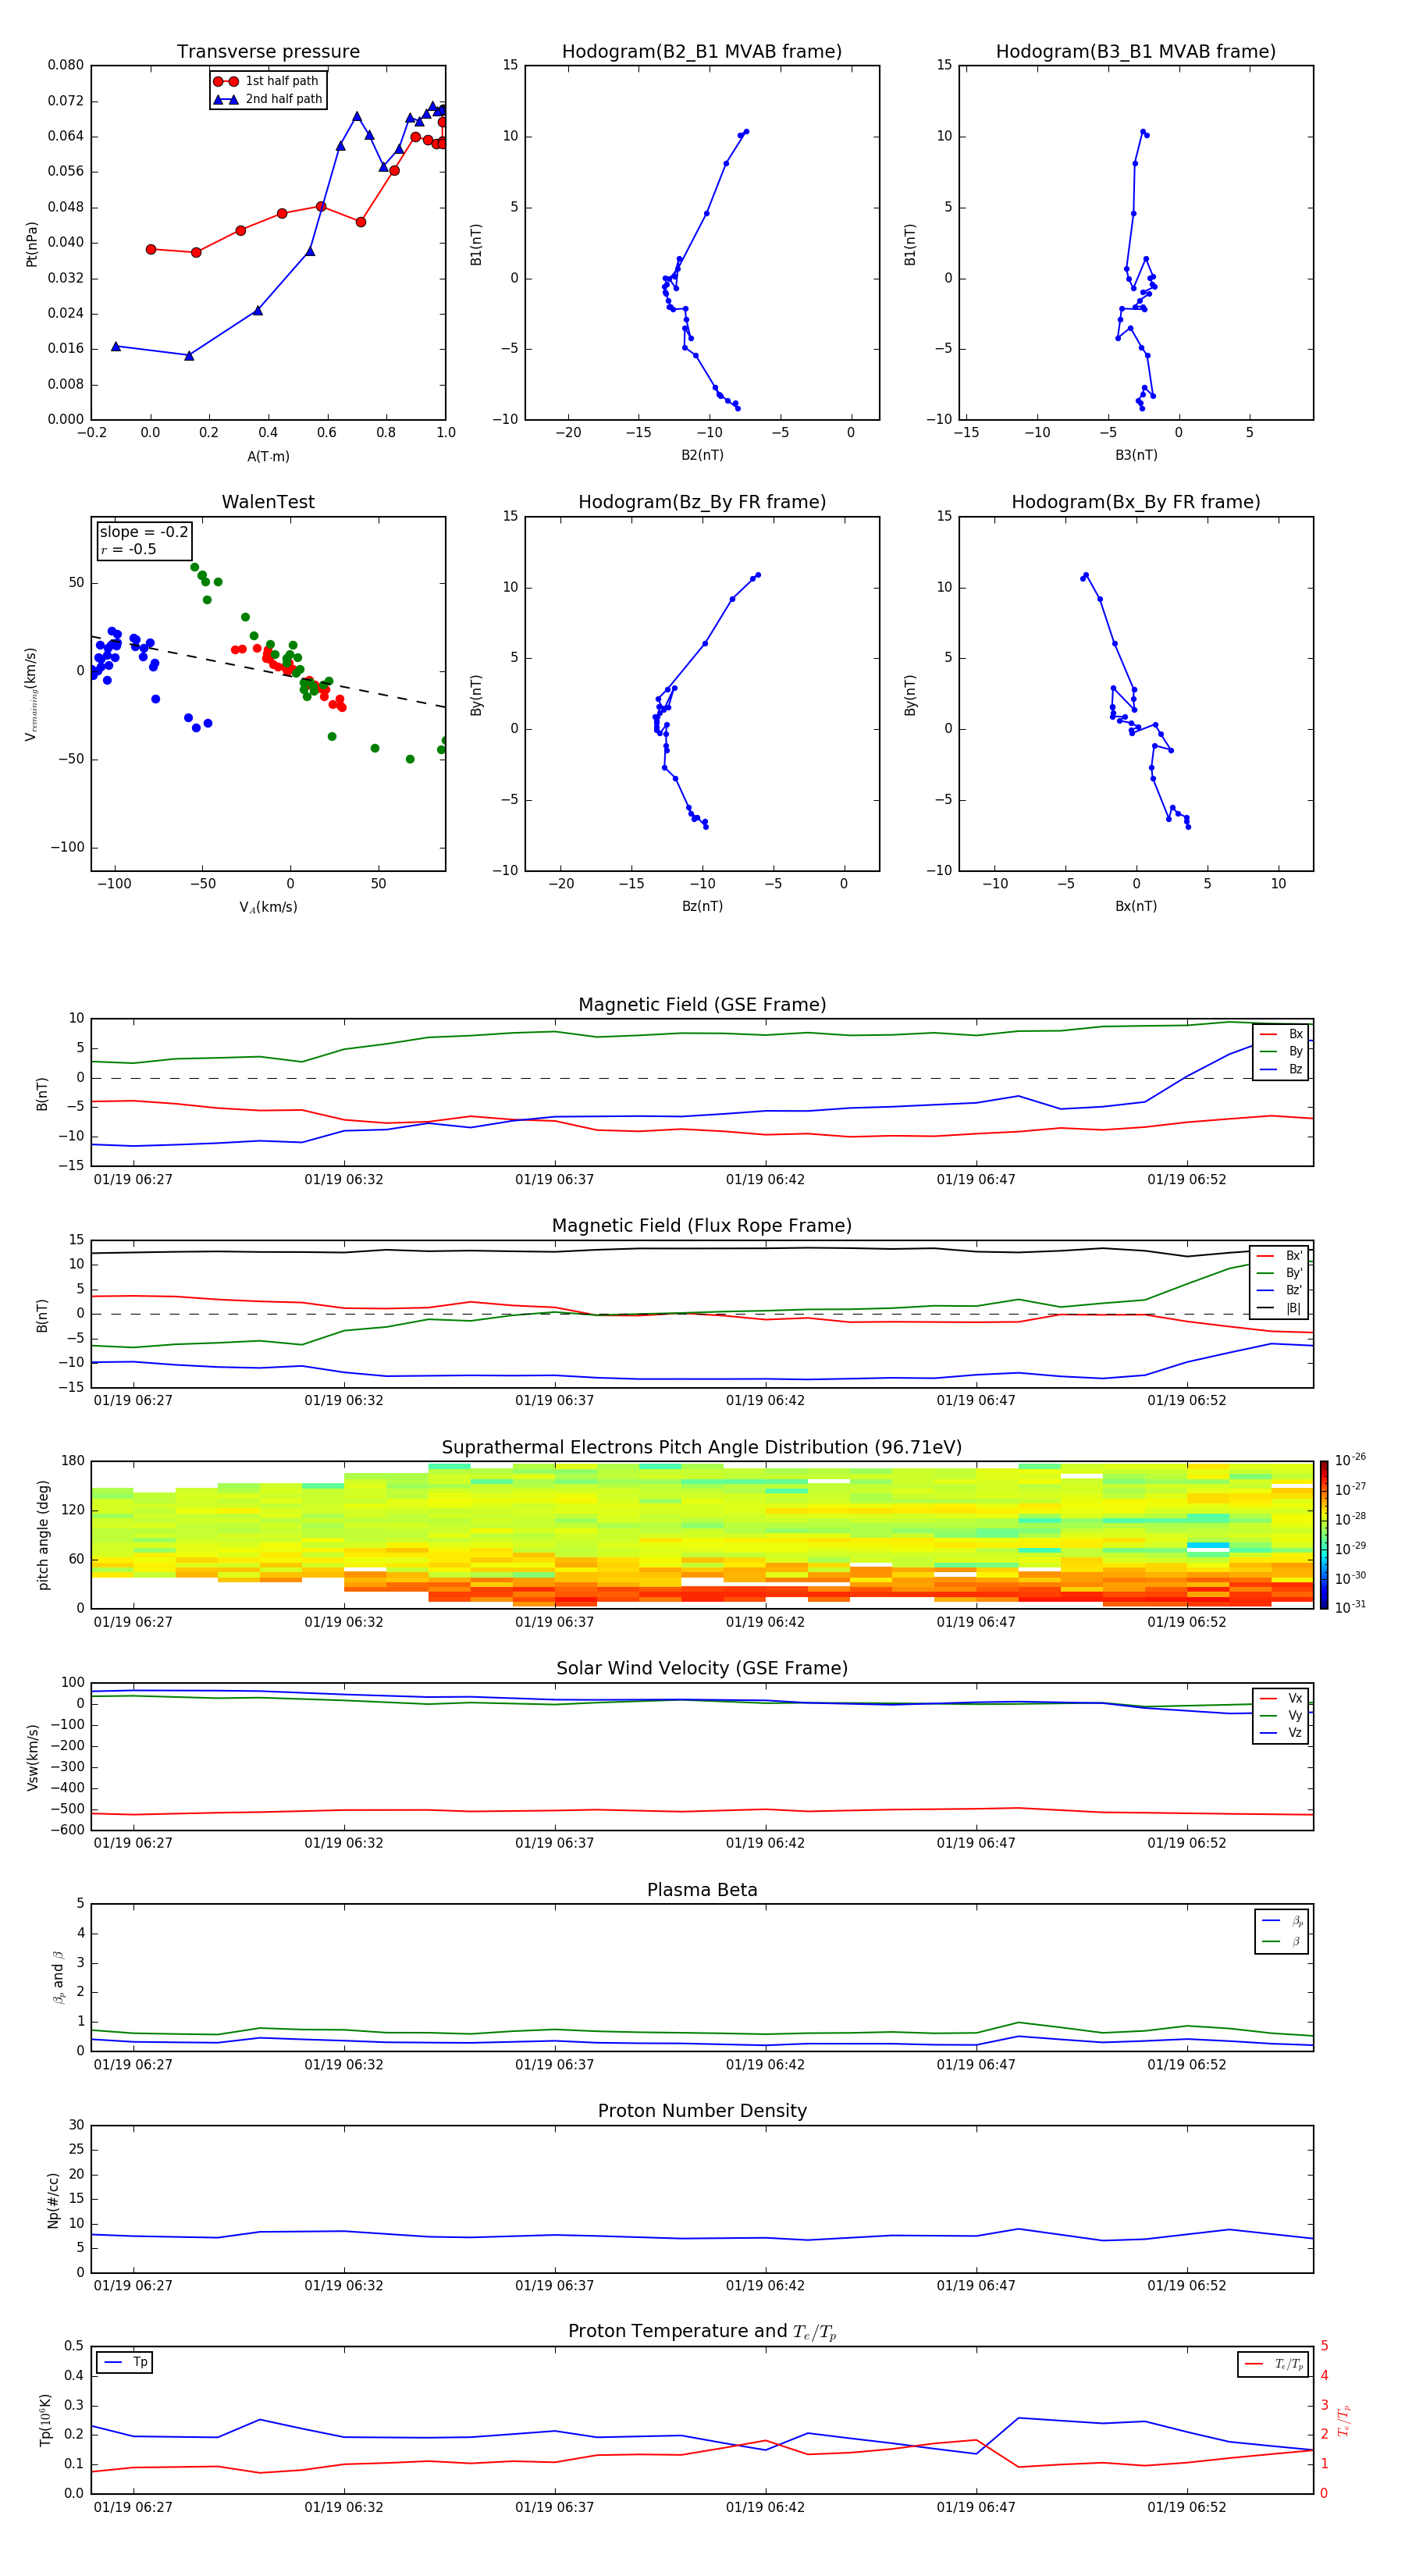Click the Suprathermal Electrons Pitch Angle Distribution title

tap(702, 1448)
